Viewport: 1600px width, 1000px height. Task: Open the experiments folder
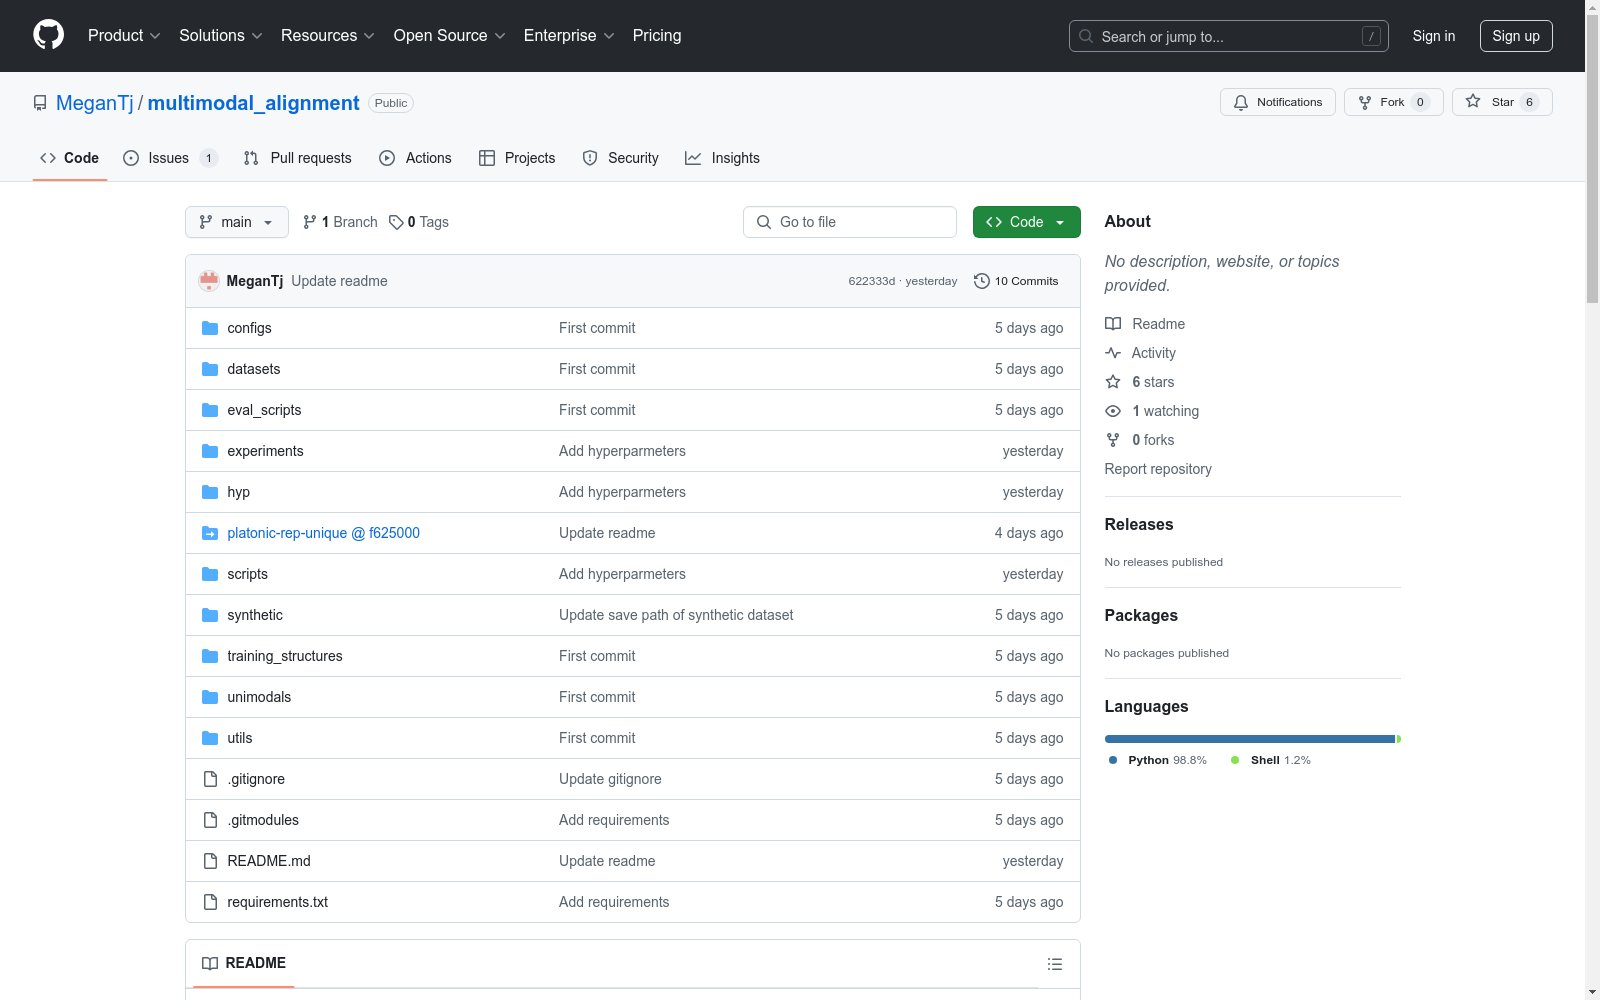point(265,451)
